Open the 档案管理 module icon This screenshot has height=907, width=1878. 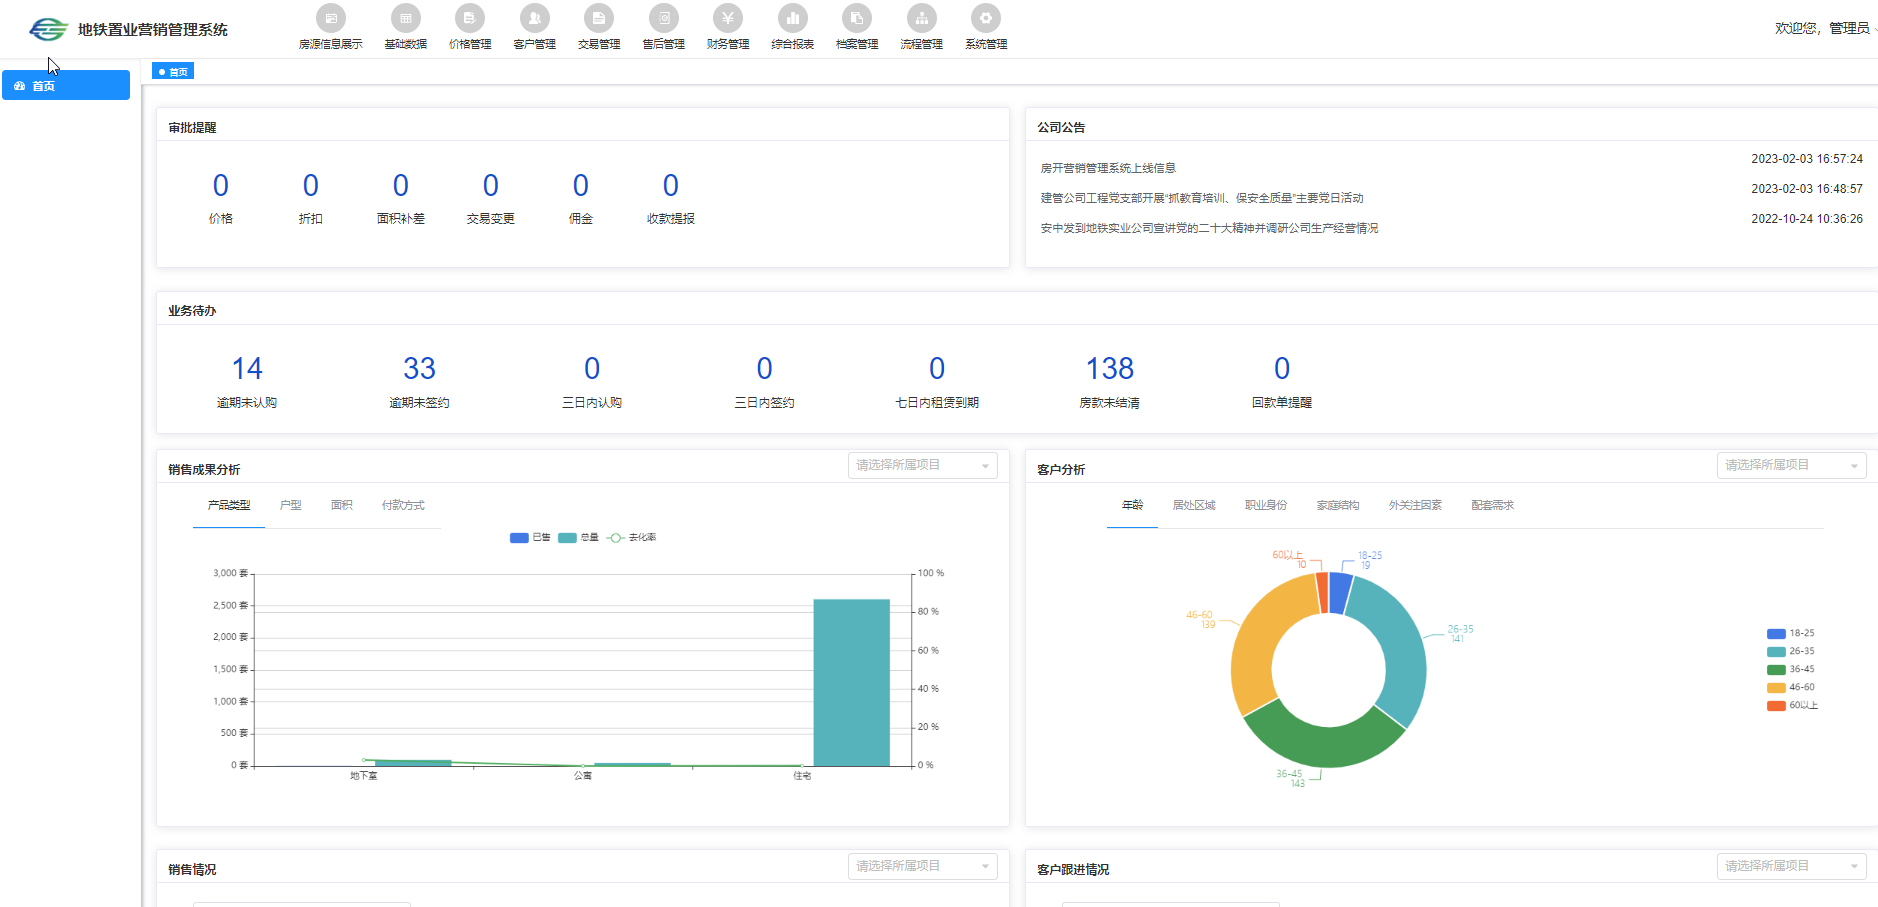[856, 18]
